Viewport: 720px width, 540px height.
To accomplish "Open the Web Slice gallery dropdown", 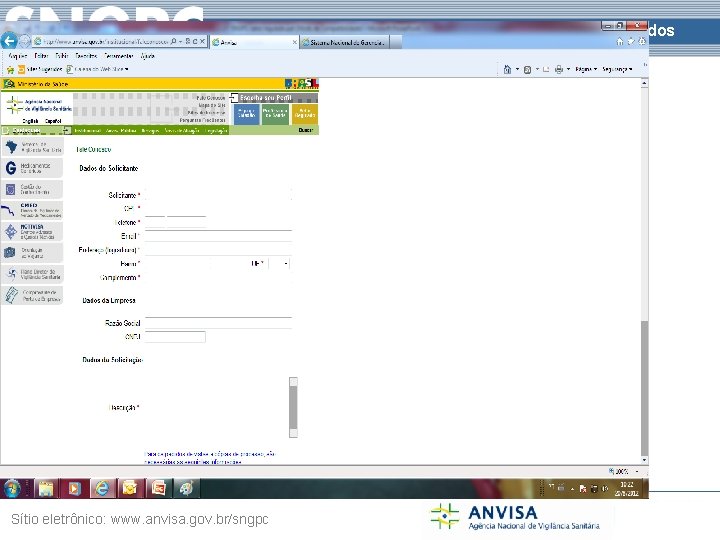I will [97, 69].
